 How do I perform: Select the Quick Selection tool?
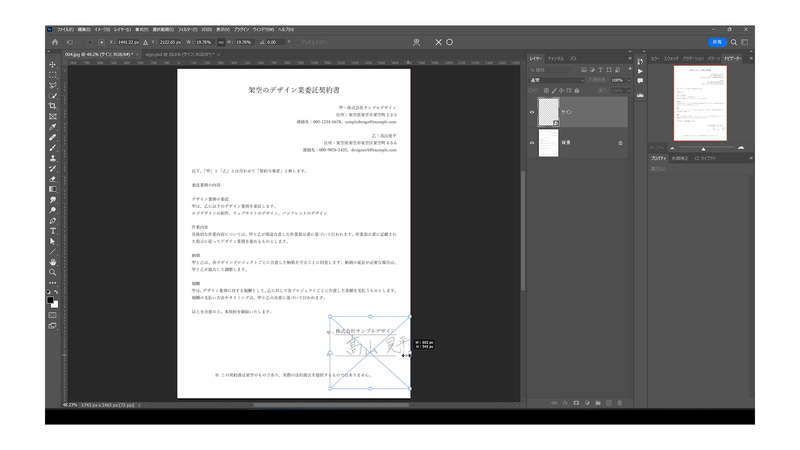tap(53, 96)
